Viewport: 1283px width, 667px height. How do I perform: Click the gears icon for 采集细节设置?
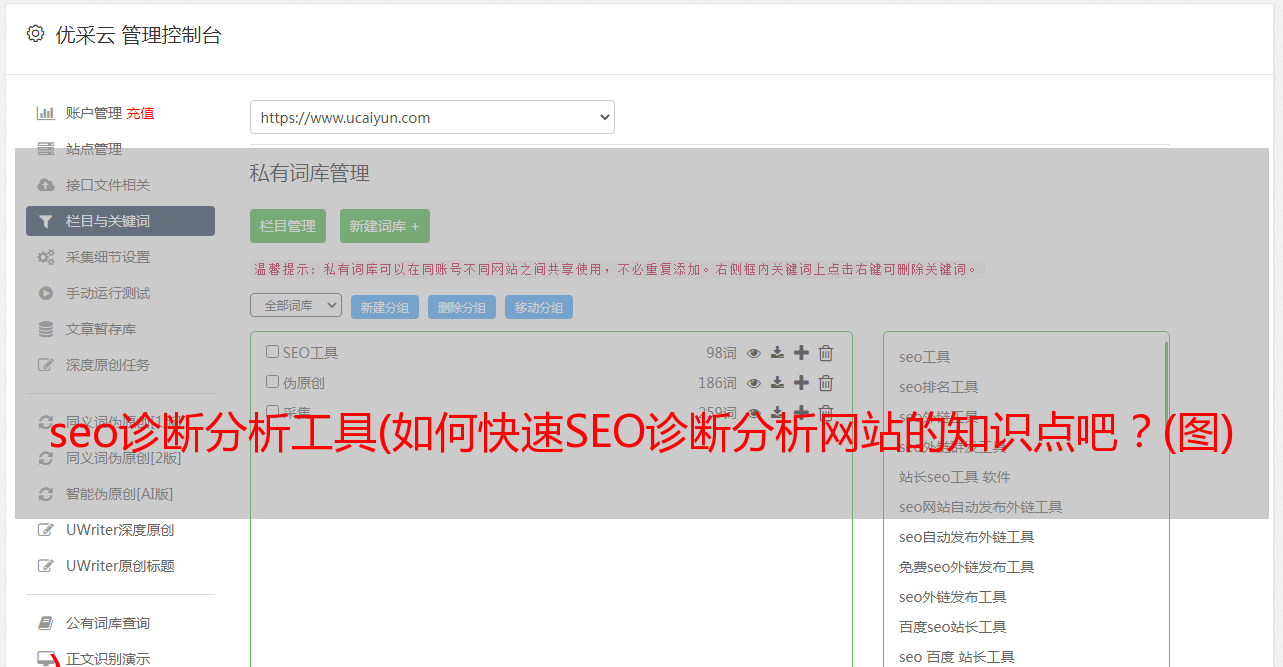[45, 257]
